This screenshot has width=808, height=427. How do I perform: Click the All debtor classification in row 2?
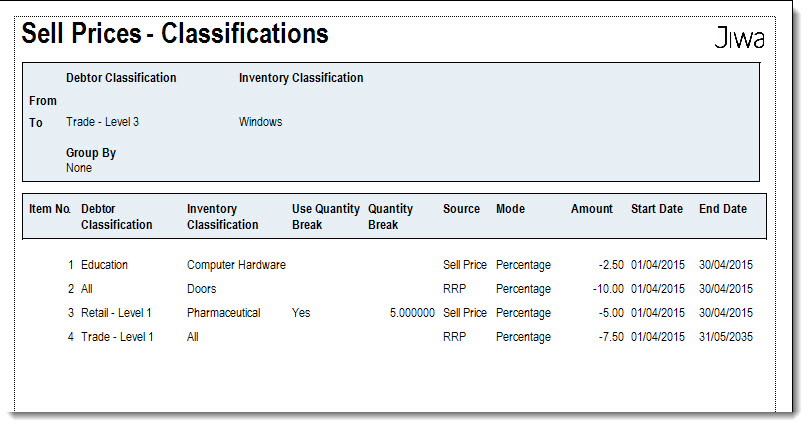(87, 289)
